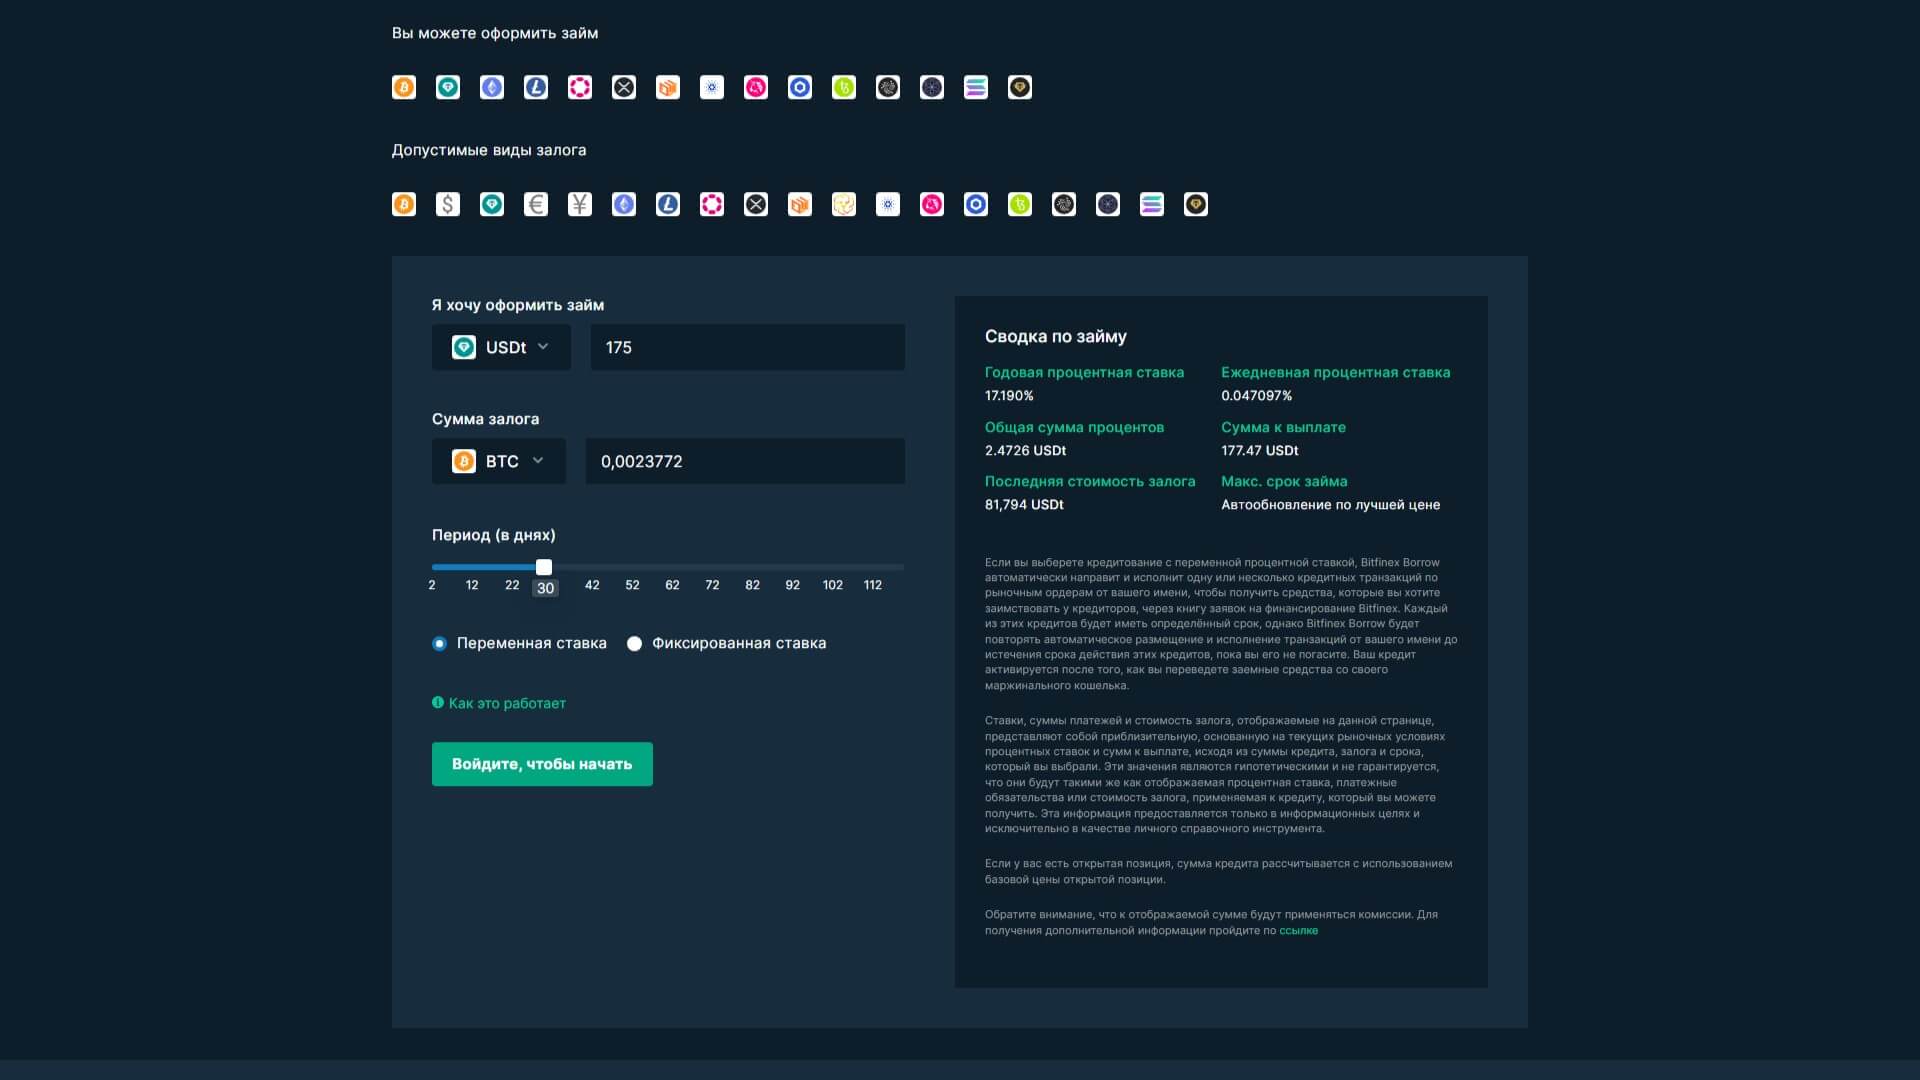This screenshot has height=1080, width=1920.
Task: Follow the ссылке link about fees
Action: pos(1298,931)
